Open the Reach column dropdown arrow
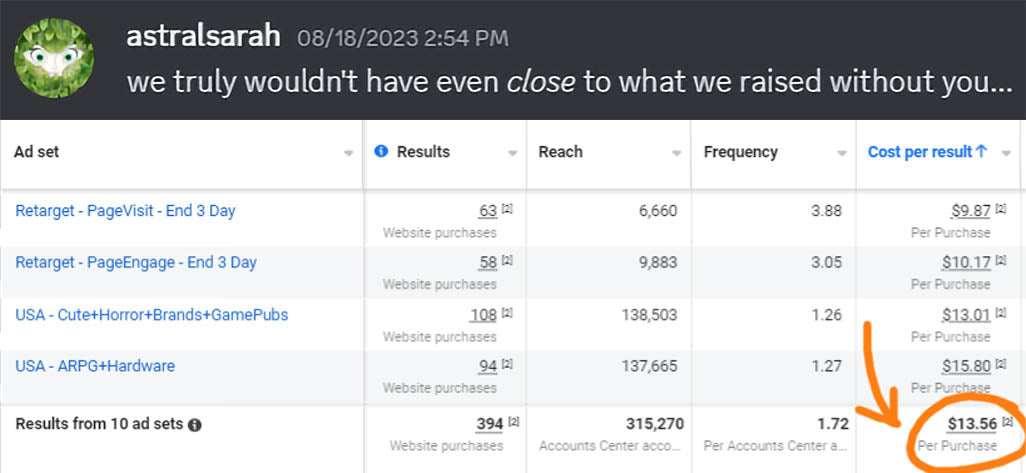 tap(677, 154)
